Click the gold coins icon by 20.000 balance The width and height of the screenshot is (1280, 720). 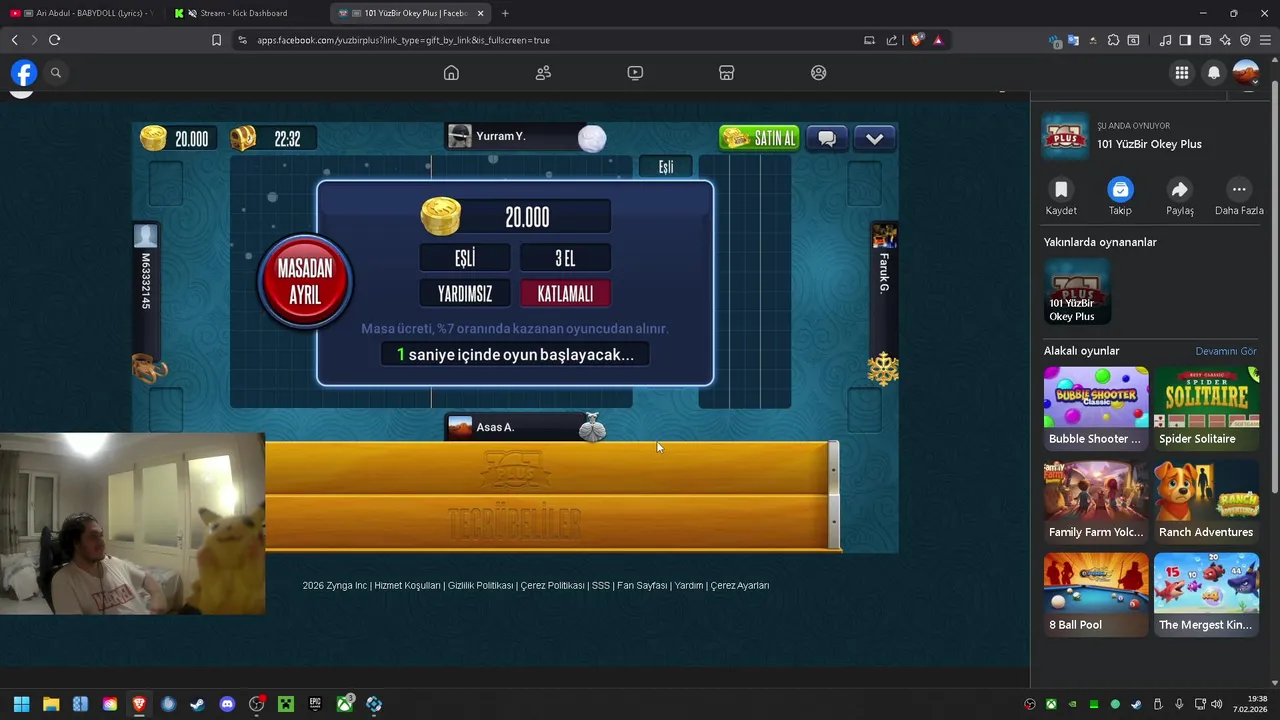tap(153, 138)
